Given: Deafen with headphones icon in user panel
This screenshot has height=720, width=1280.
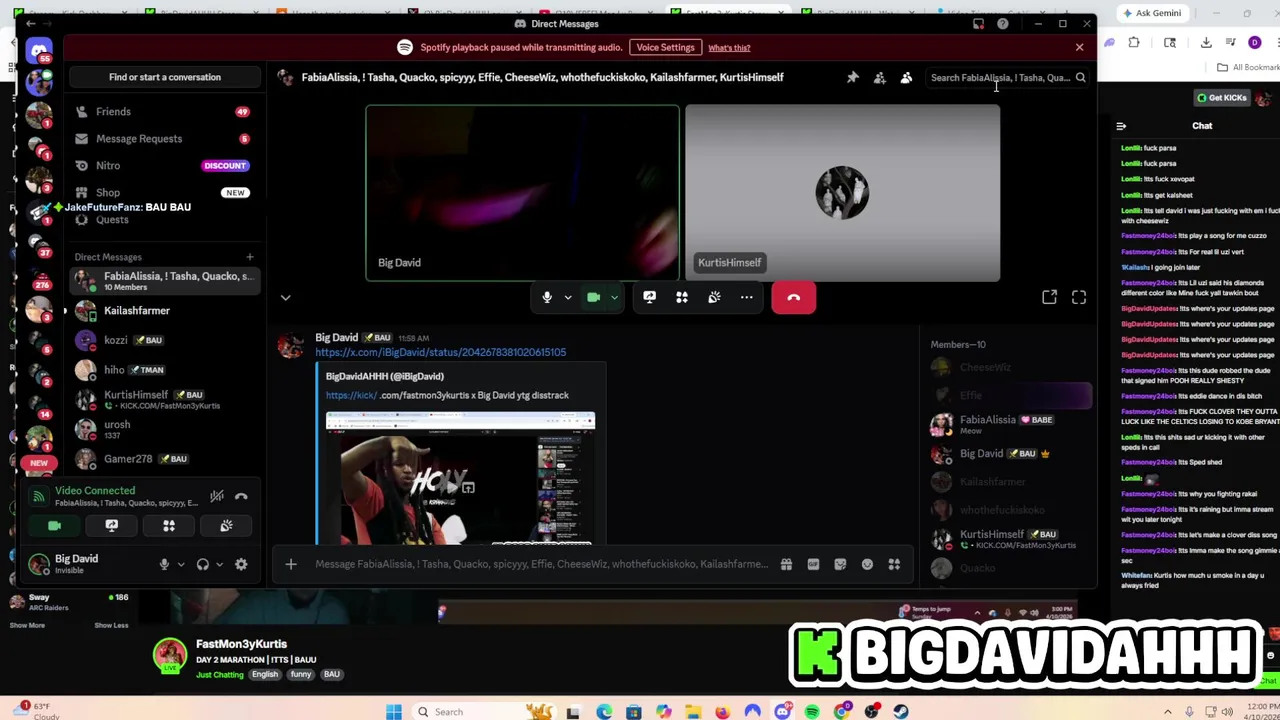Looking at the screenshot, I should pos(203,564).
